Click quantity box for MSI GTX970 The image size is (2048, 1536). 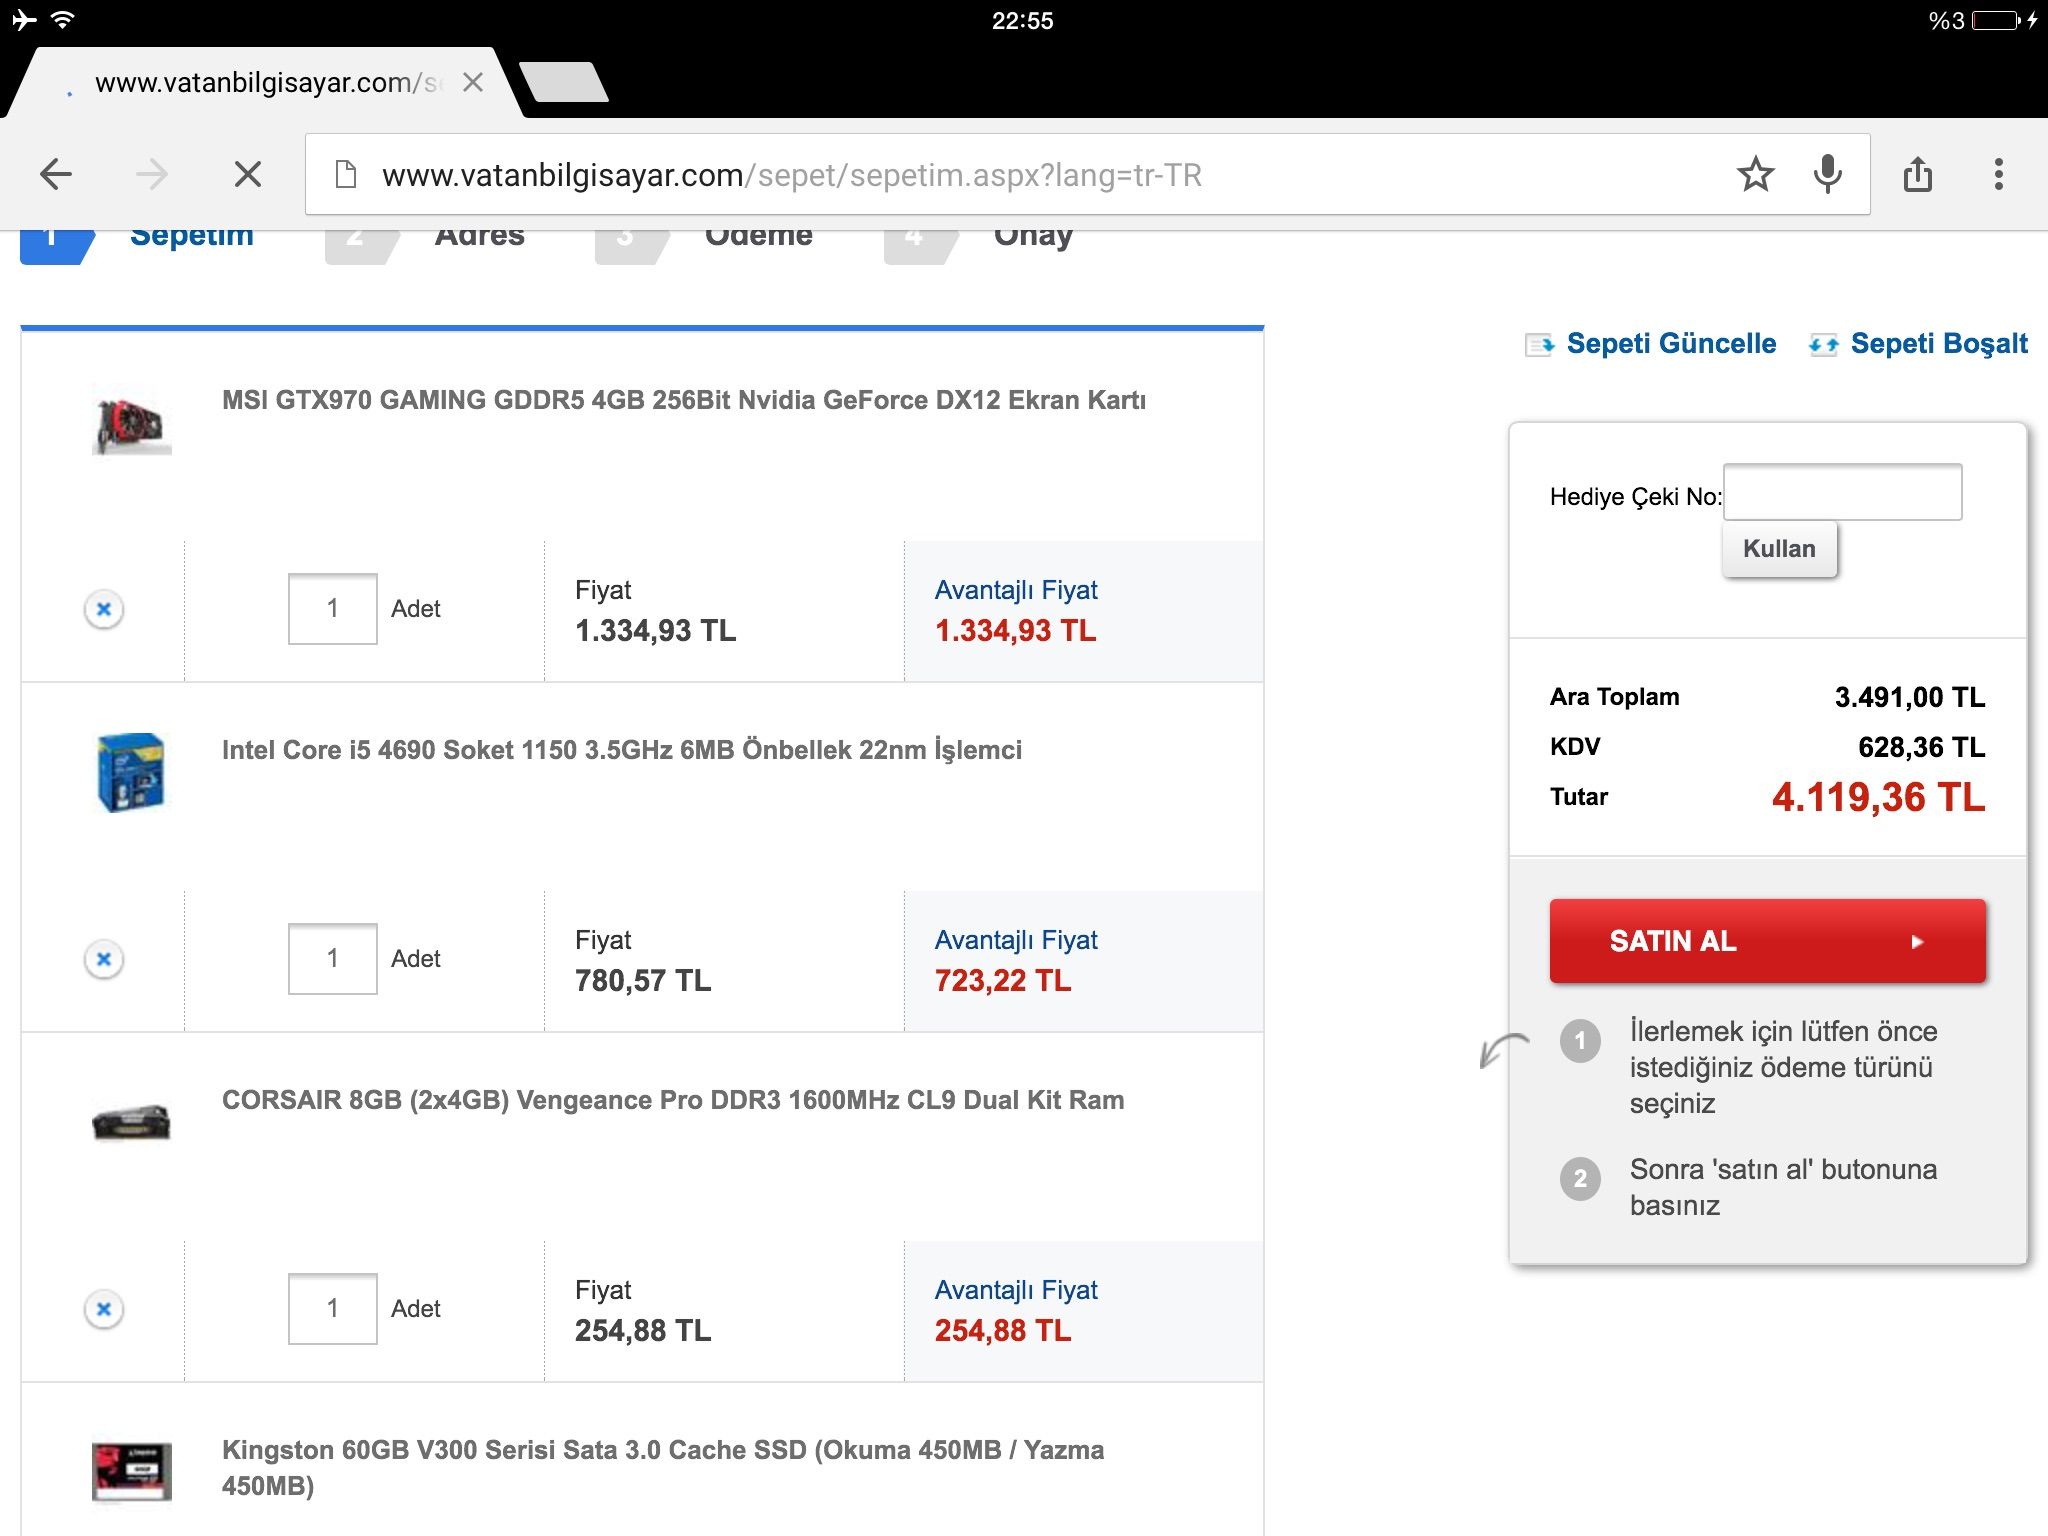(332, 609)
